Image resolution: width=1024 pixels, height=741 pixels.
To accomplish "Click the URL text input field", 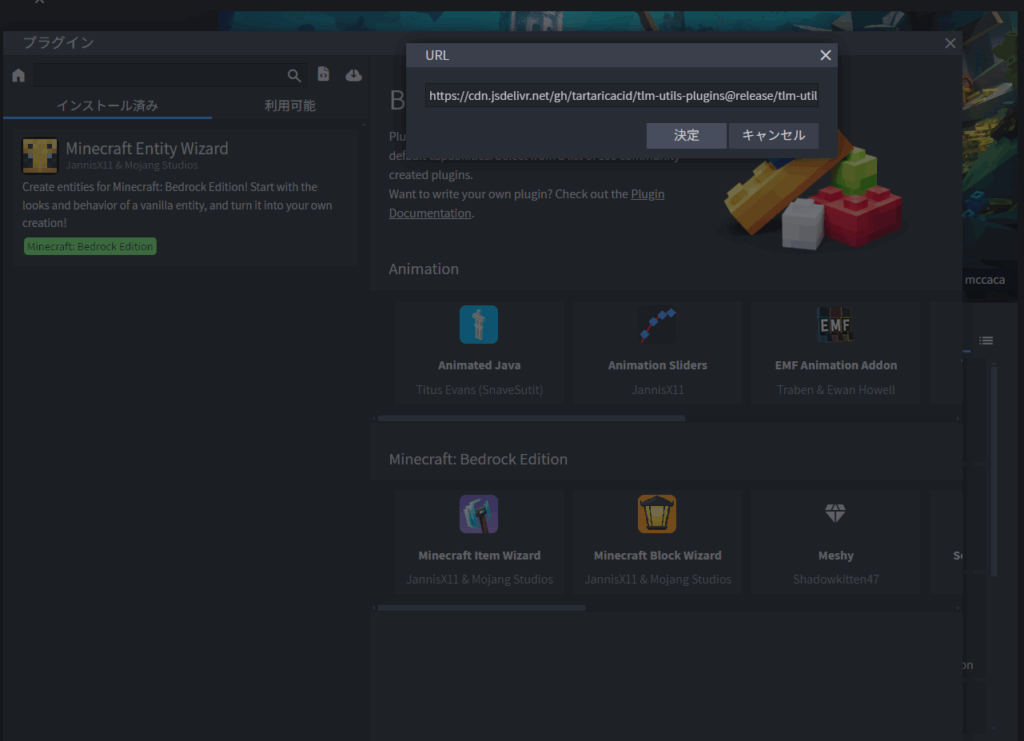I will tap(621, 96).
